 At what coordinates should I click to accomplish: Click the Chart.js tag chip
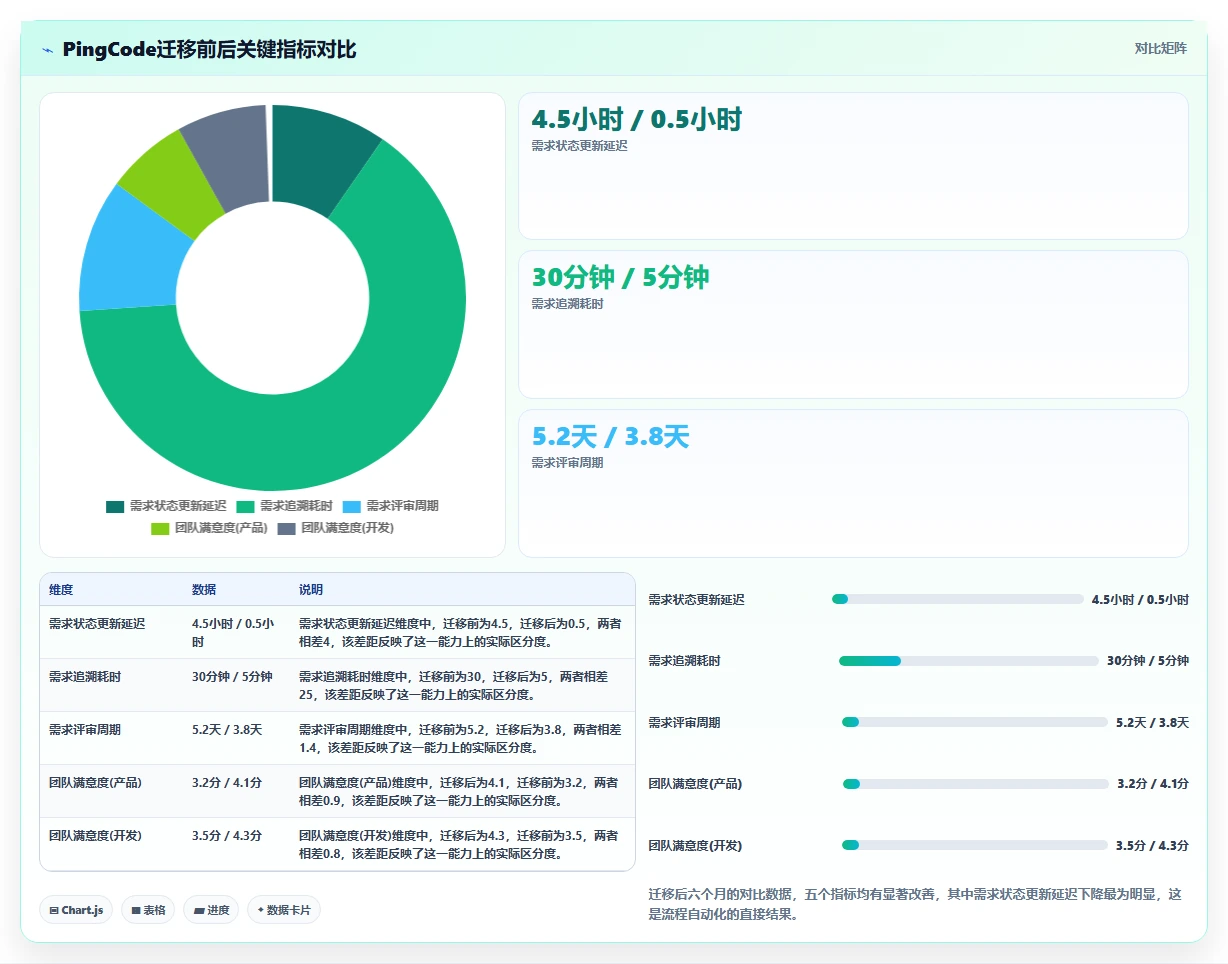click(76, 910)
